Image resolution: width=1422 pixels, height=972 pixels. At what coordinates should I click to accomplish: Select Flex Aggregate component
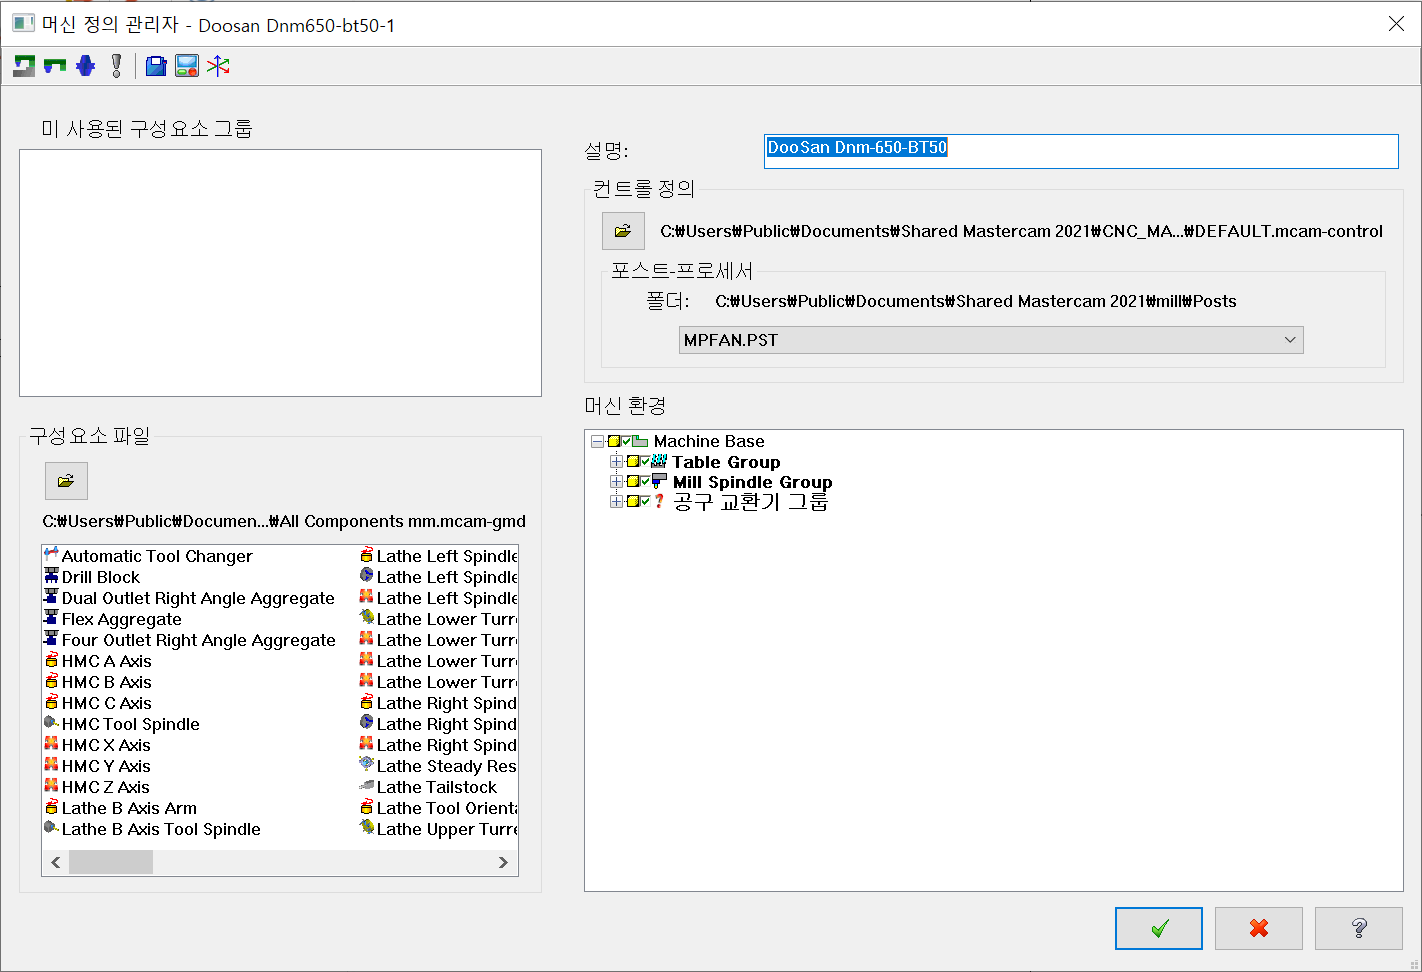pyautogui.click(x=113, y=619)
